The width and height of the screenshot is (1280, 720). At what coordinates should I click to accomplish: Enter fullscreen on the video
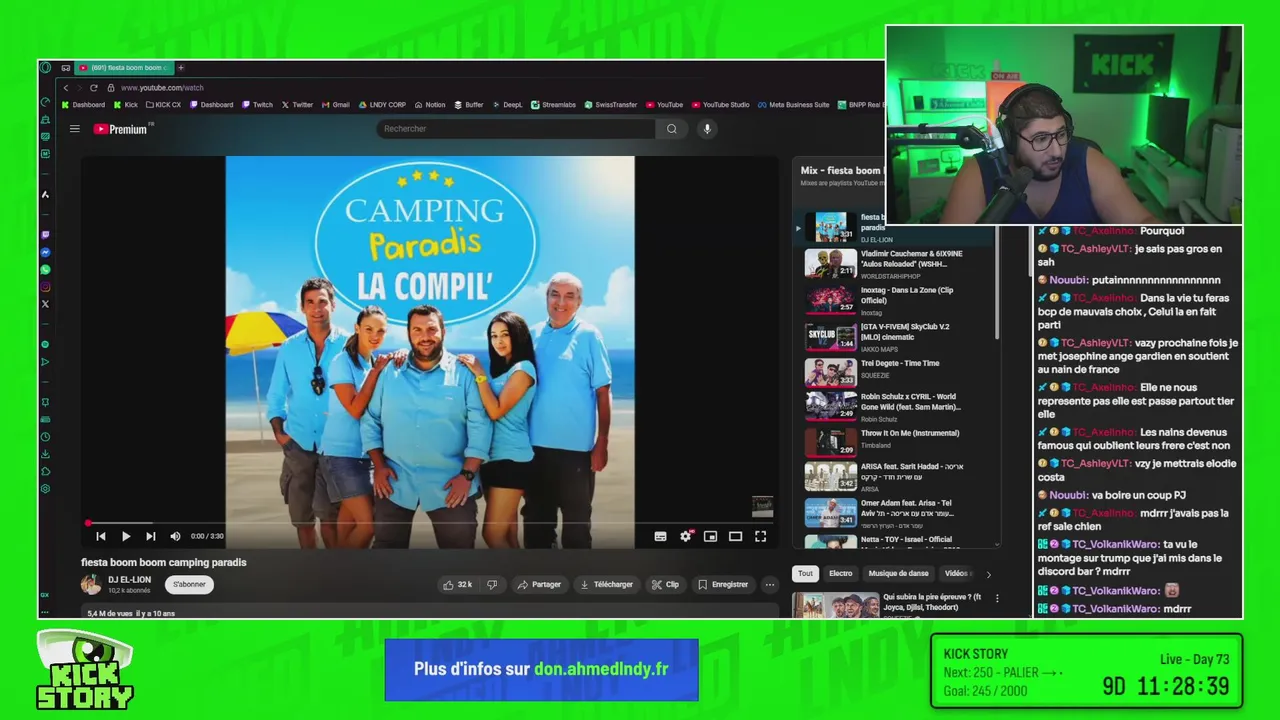pyautogui.click(x=761, y=537)
